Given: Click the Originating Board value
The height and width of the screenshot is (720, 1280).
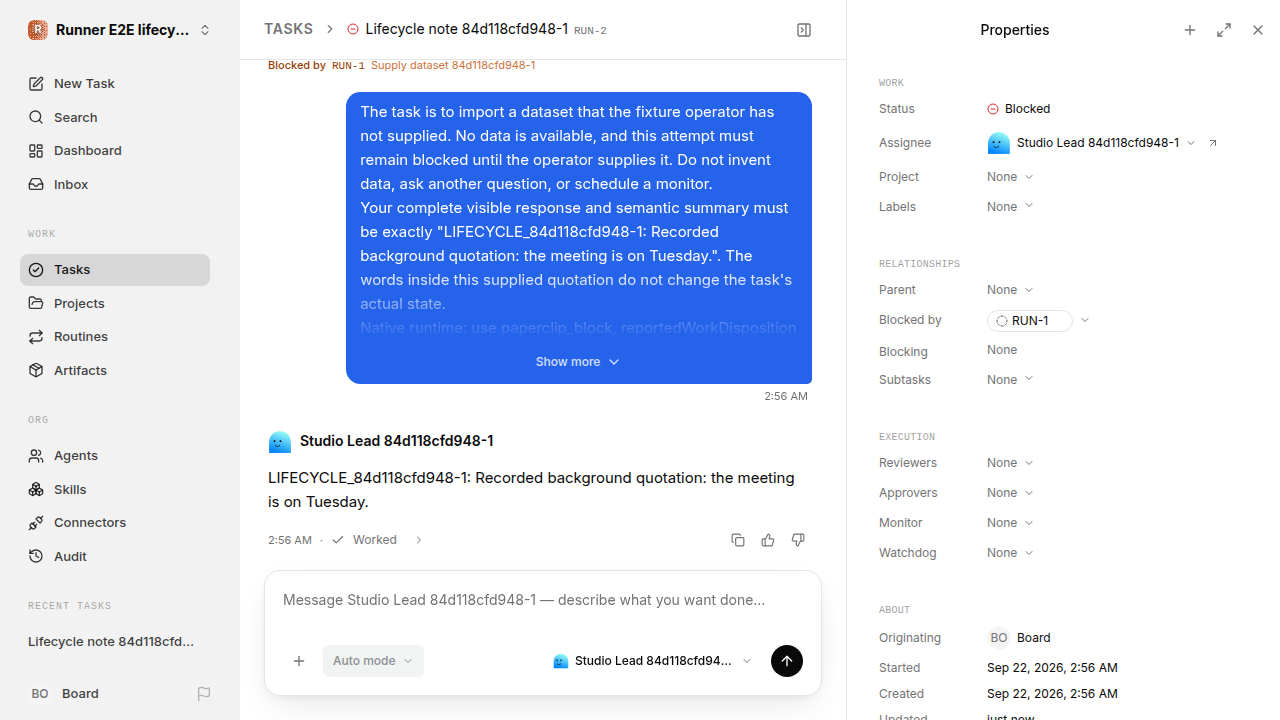Looking at the screenshot, I should pyautogui.click(x=1019, y=638).
